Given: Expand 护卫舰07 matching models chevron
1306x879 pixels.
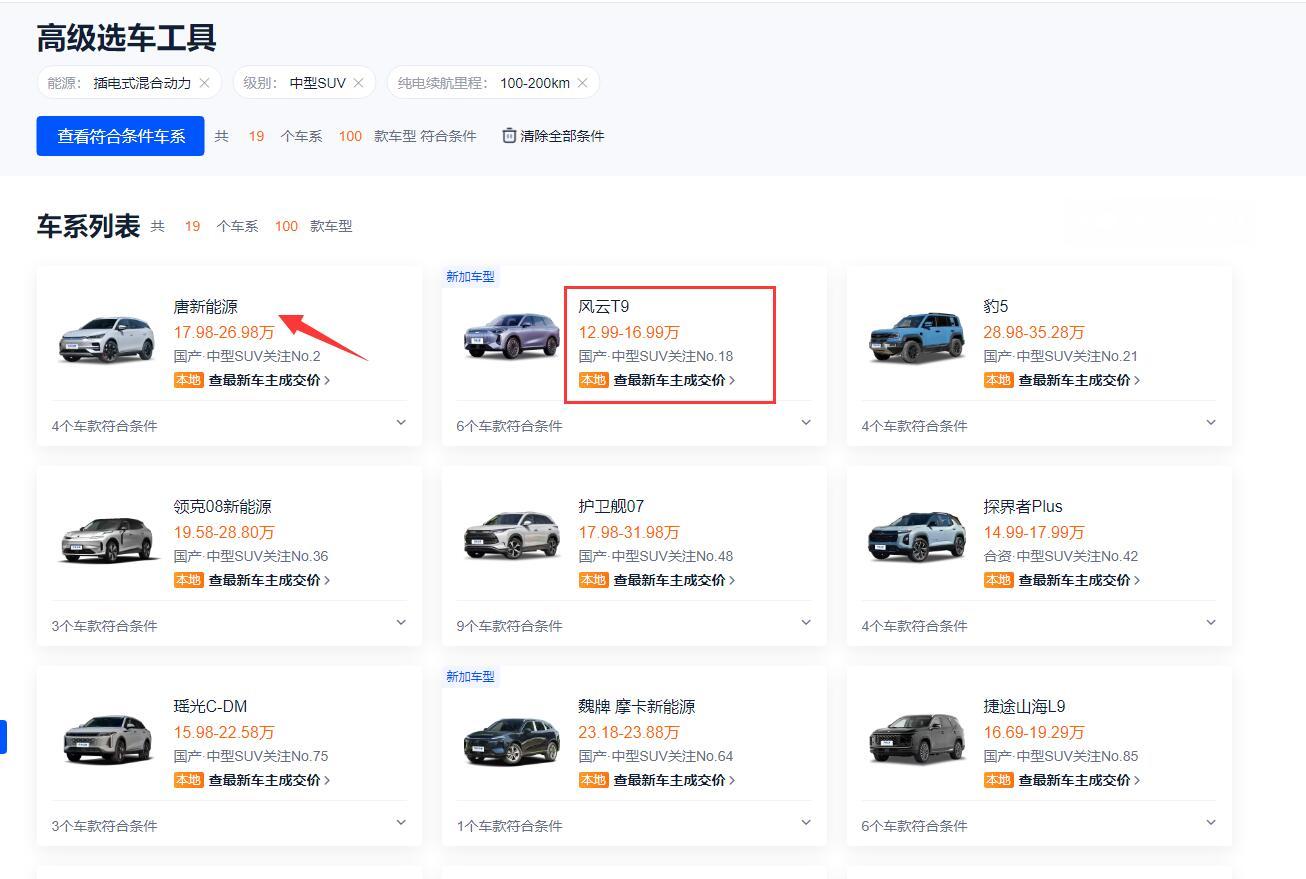Looking at the screenshot, I should 806,623.
